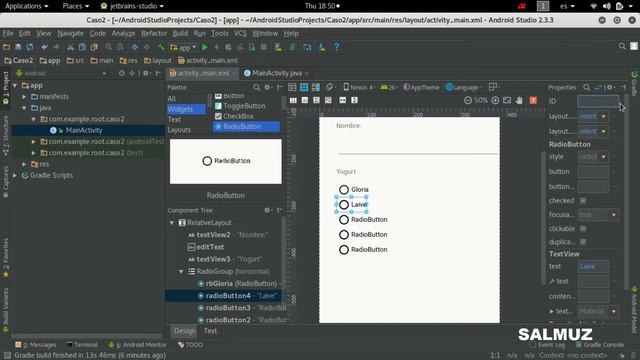Open the palette search magnifier

pyautogui.click(x=256, y=87)
